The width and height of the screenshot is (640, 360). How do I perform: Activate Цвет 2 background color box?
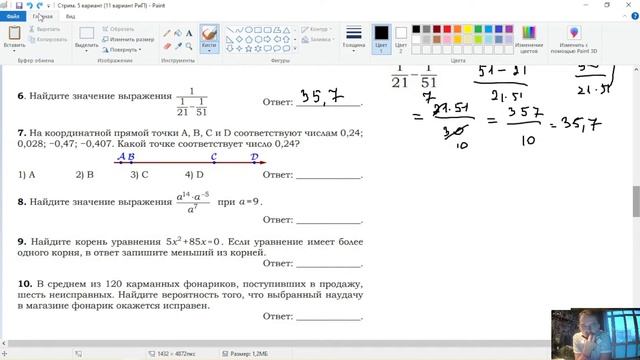401,40
